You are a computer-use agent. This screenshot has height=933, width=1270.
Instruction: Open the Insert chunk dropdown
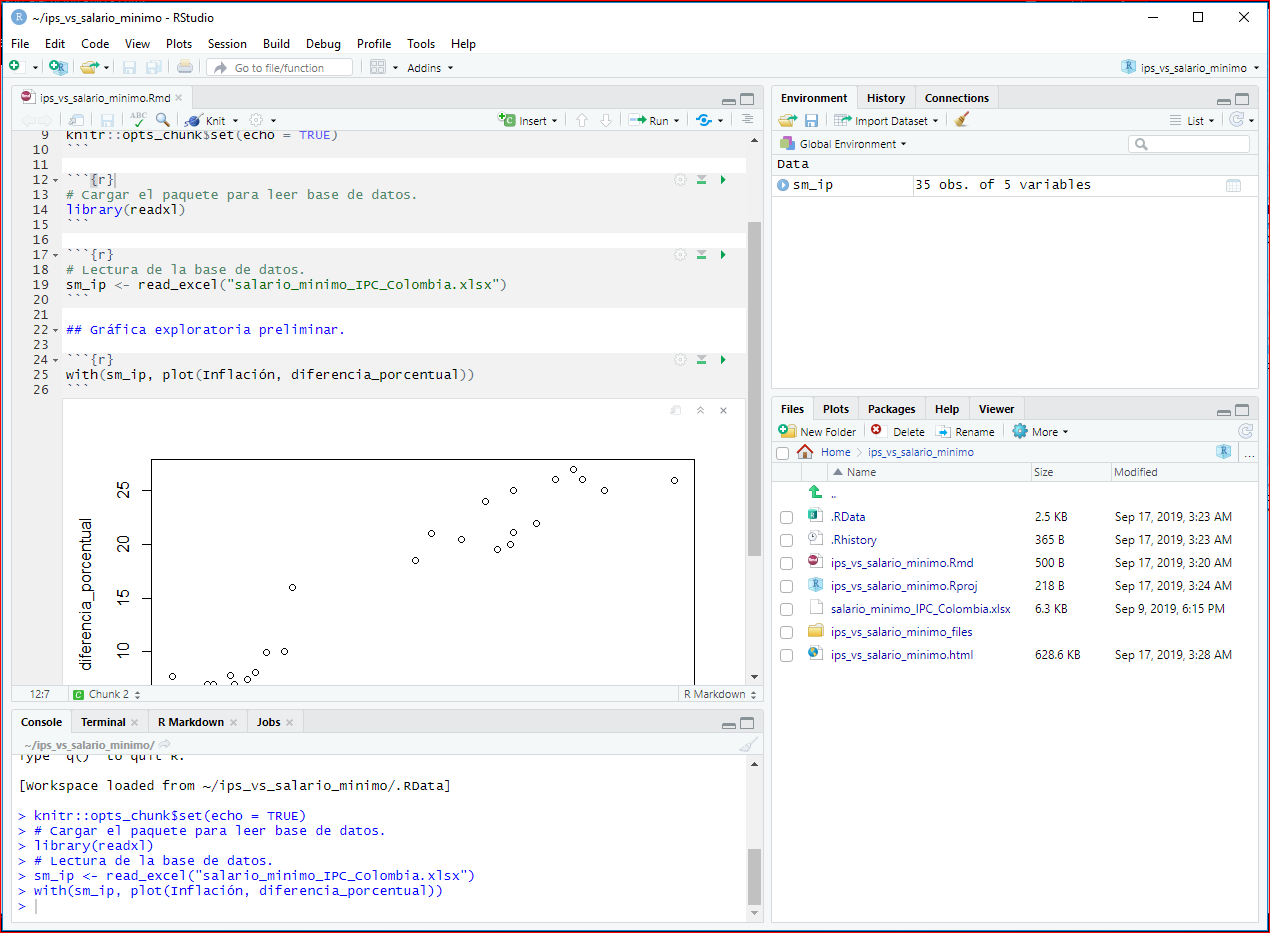click(x=555, y=120)
